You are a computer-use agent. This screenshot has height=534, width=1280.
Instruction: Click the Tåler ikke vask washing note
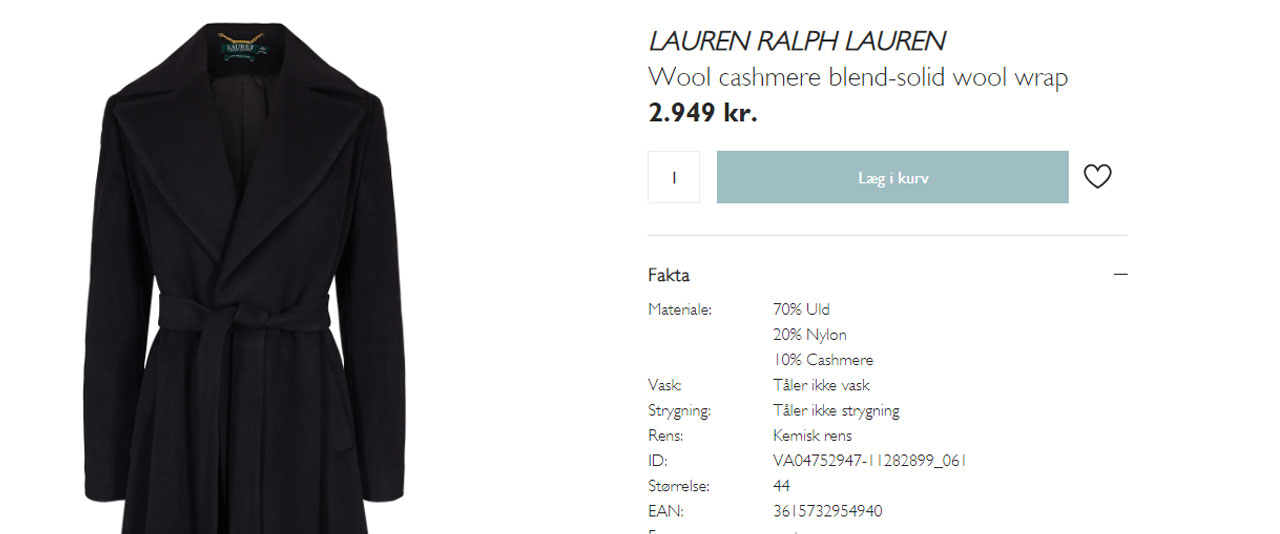click(821, 385)
